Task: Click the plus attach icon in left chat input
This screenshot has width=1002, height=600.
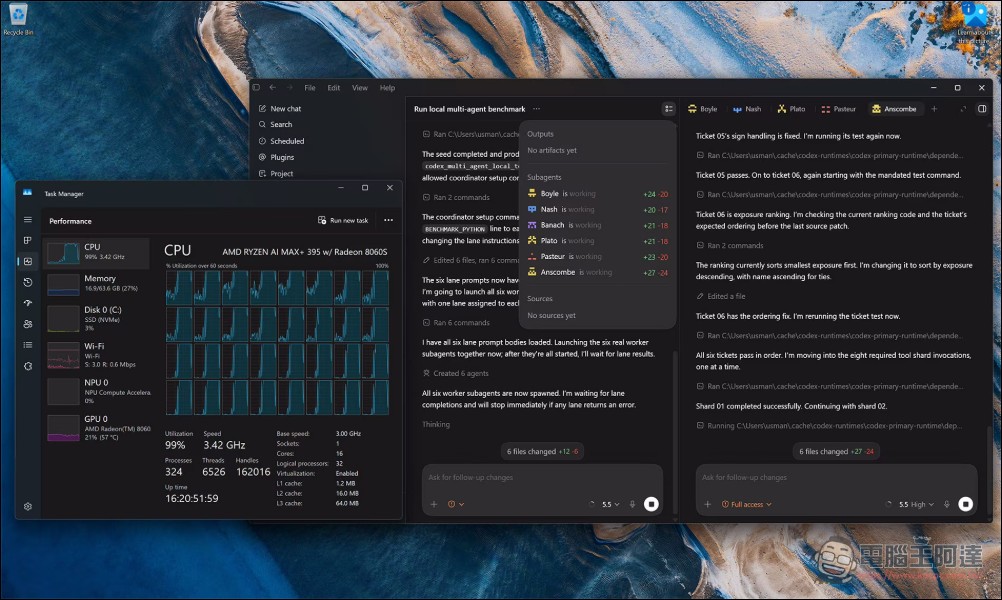Action: pyautogui.click(x=434, y=504)
